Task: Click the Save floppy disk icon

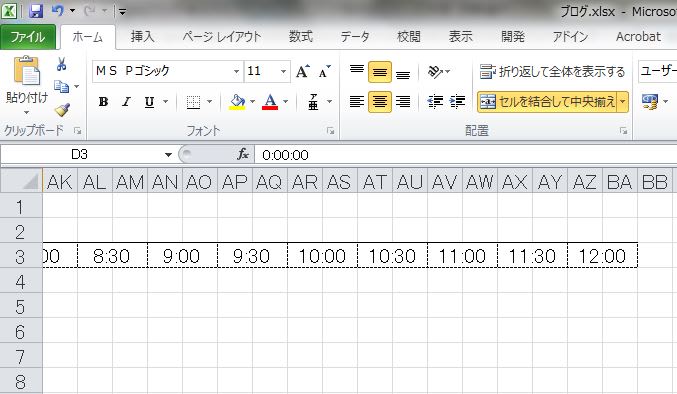Action: tap(36, 10)
